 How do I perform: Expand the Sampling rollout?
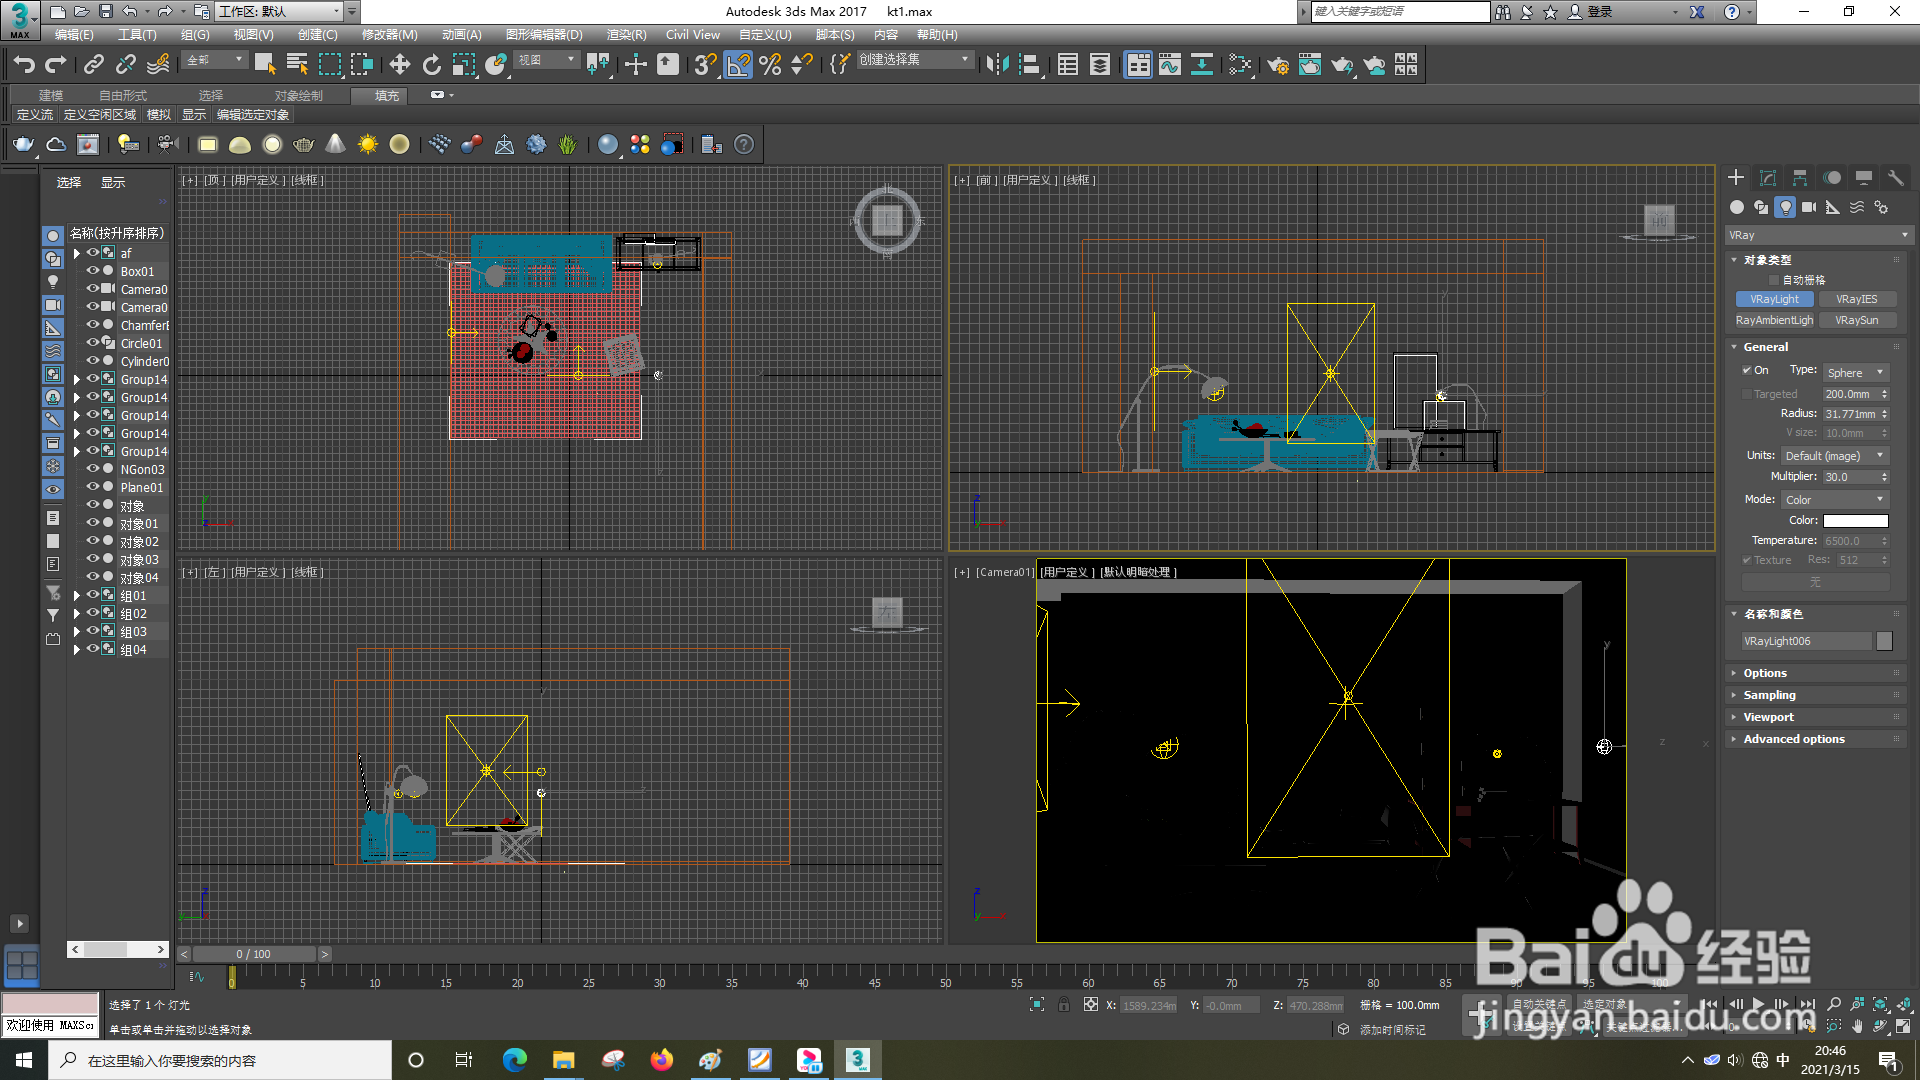[x=1818, y=696]
